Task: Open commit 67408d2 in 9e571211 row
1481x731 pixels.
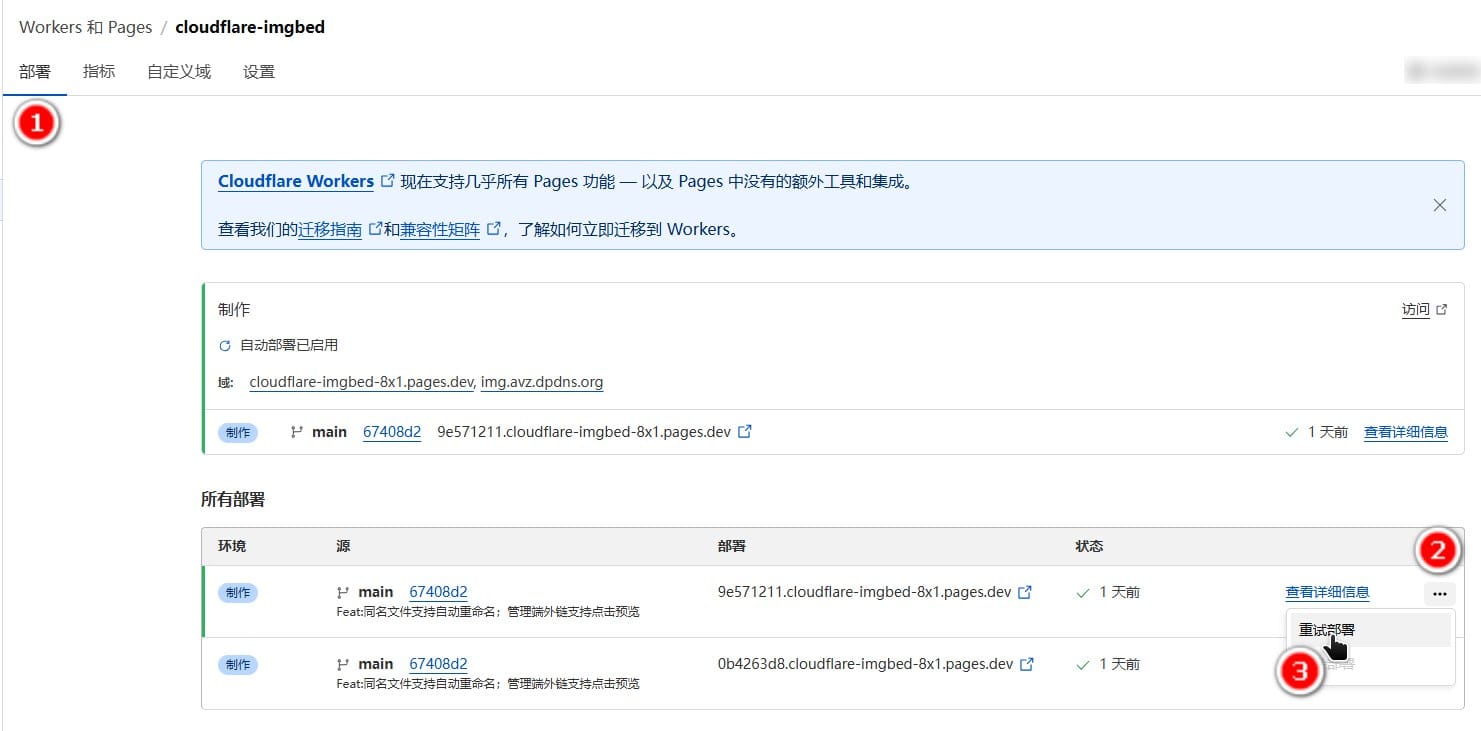Action: [438, 592]
